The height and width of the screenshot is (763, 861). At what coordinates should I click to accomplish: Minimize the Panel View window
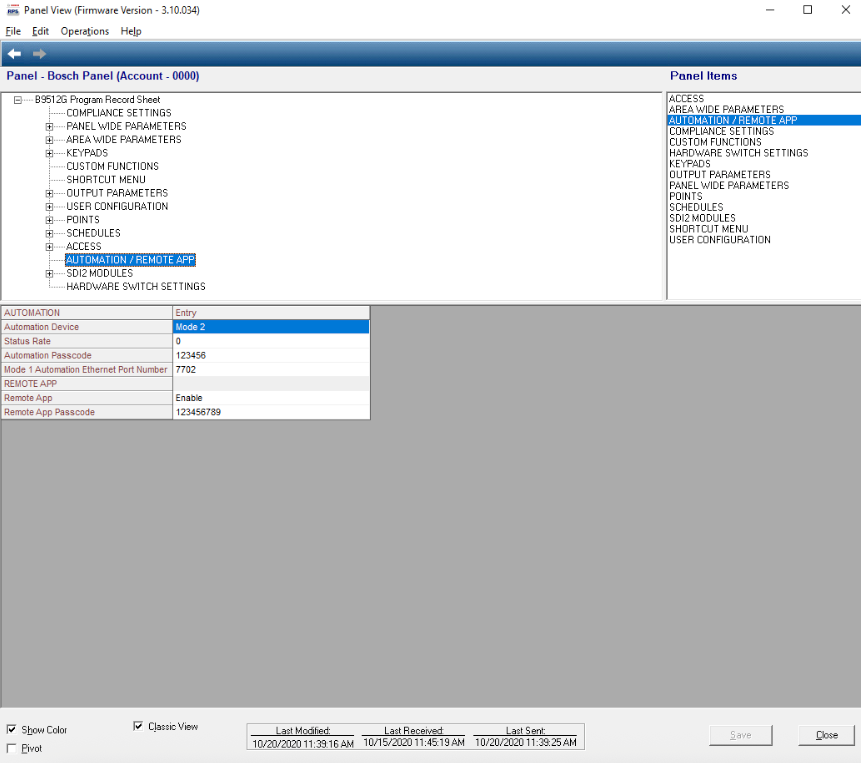coord(770,10)
